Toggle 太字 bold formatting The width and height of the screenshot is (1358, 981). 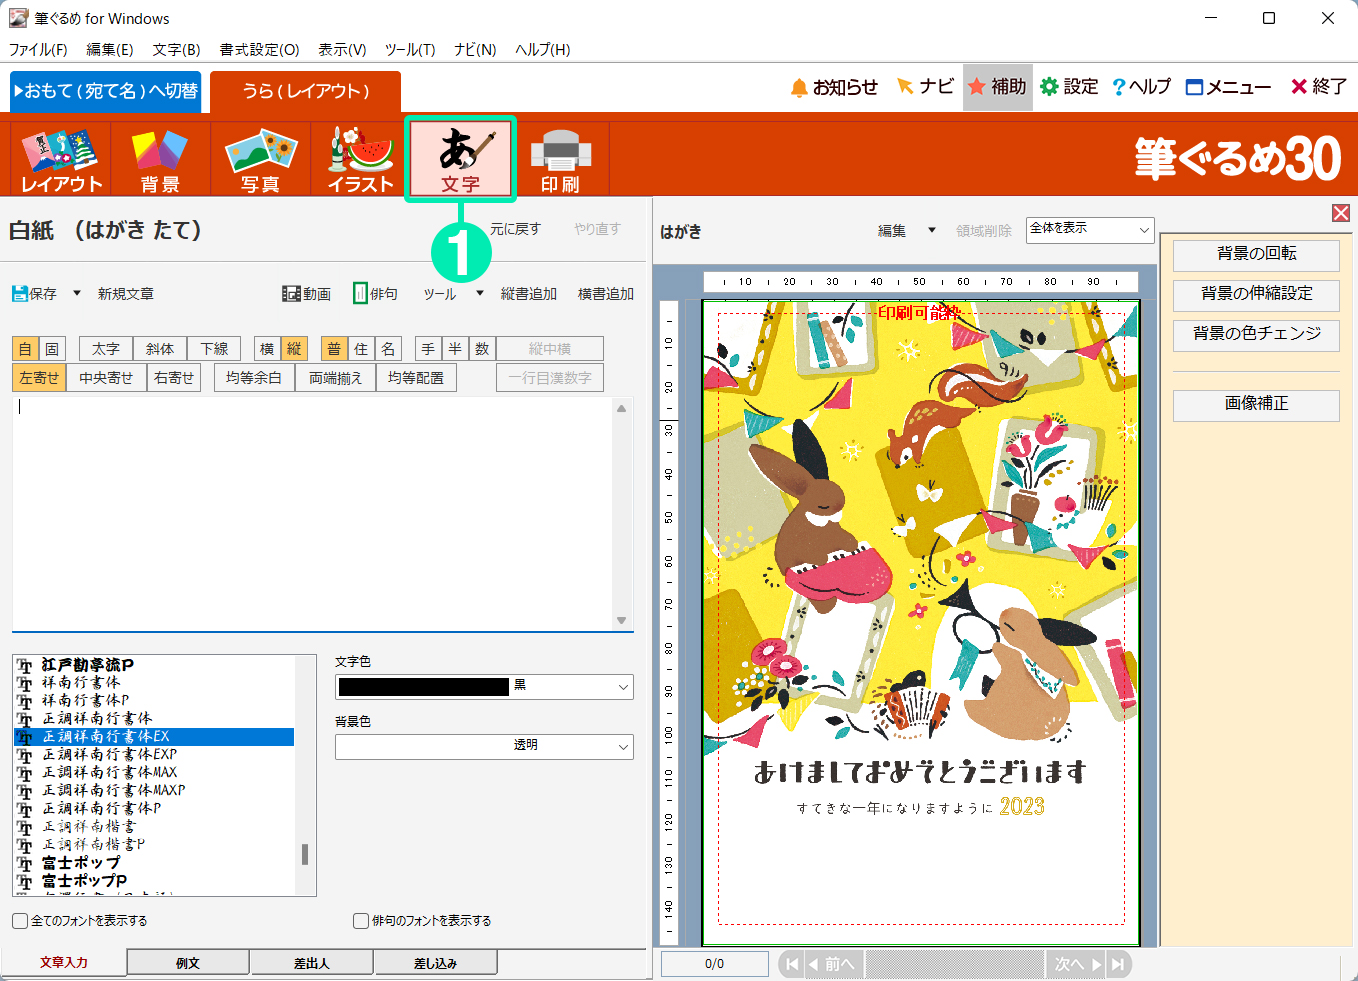106,349
